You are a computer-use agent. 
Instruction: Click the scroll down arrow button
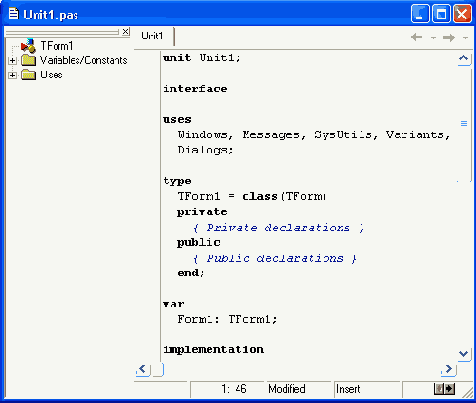pos(464,353)
